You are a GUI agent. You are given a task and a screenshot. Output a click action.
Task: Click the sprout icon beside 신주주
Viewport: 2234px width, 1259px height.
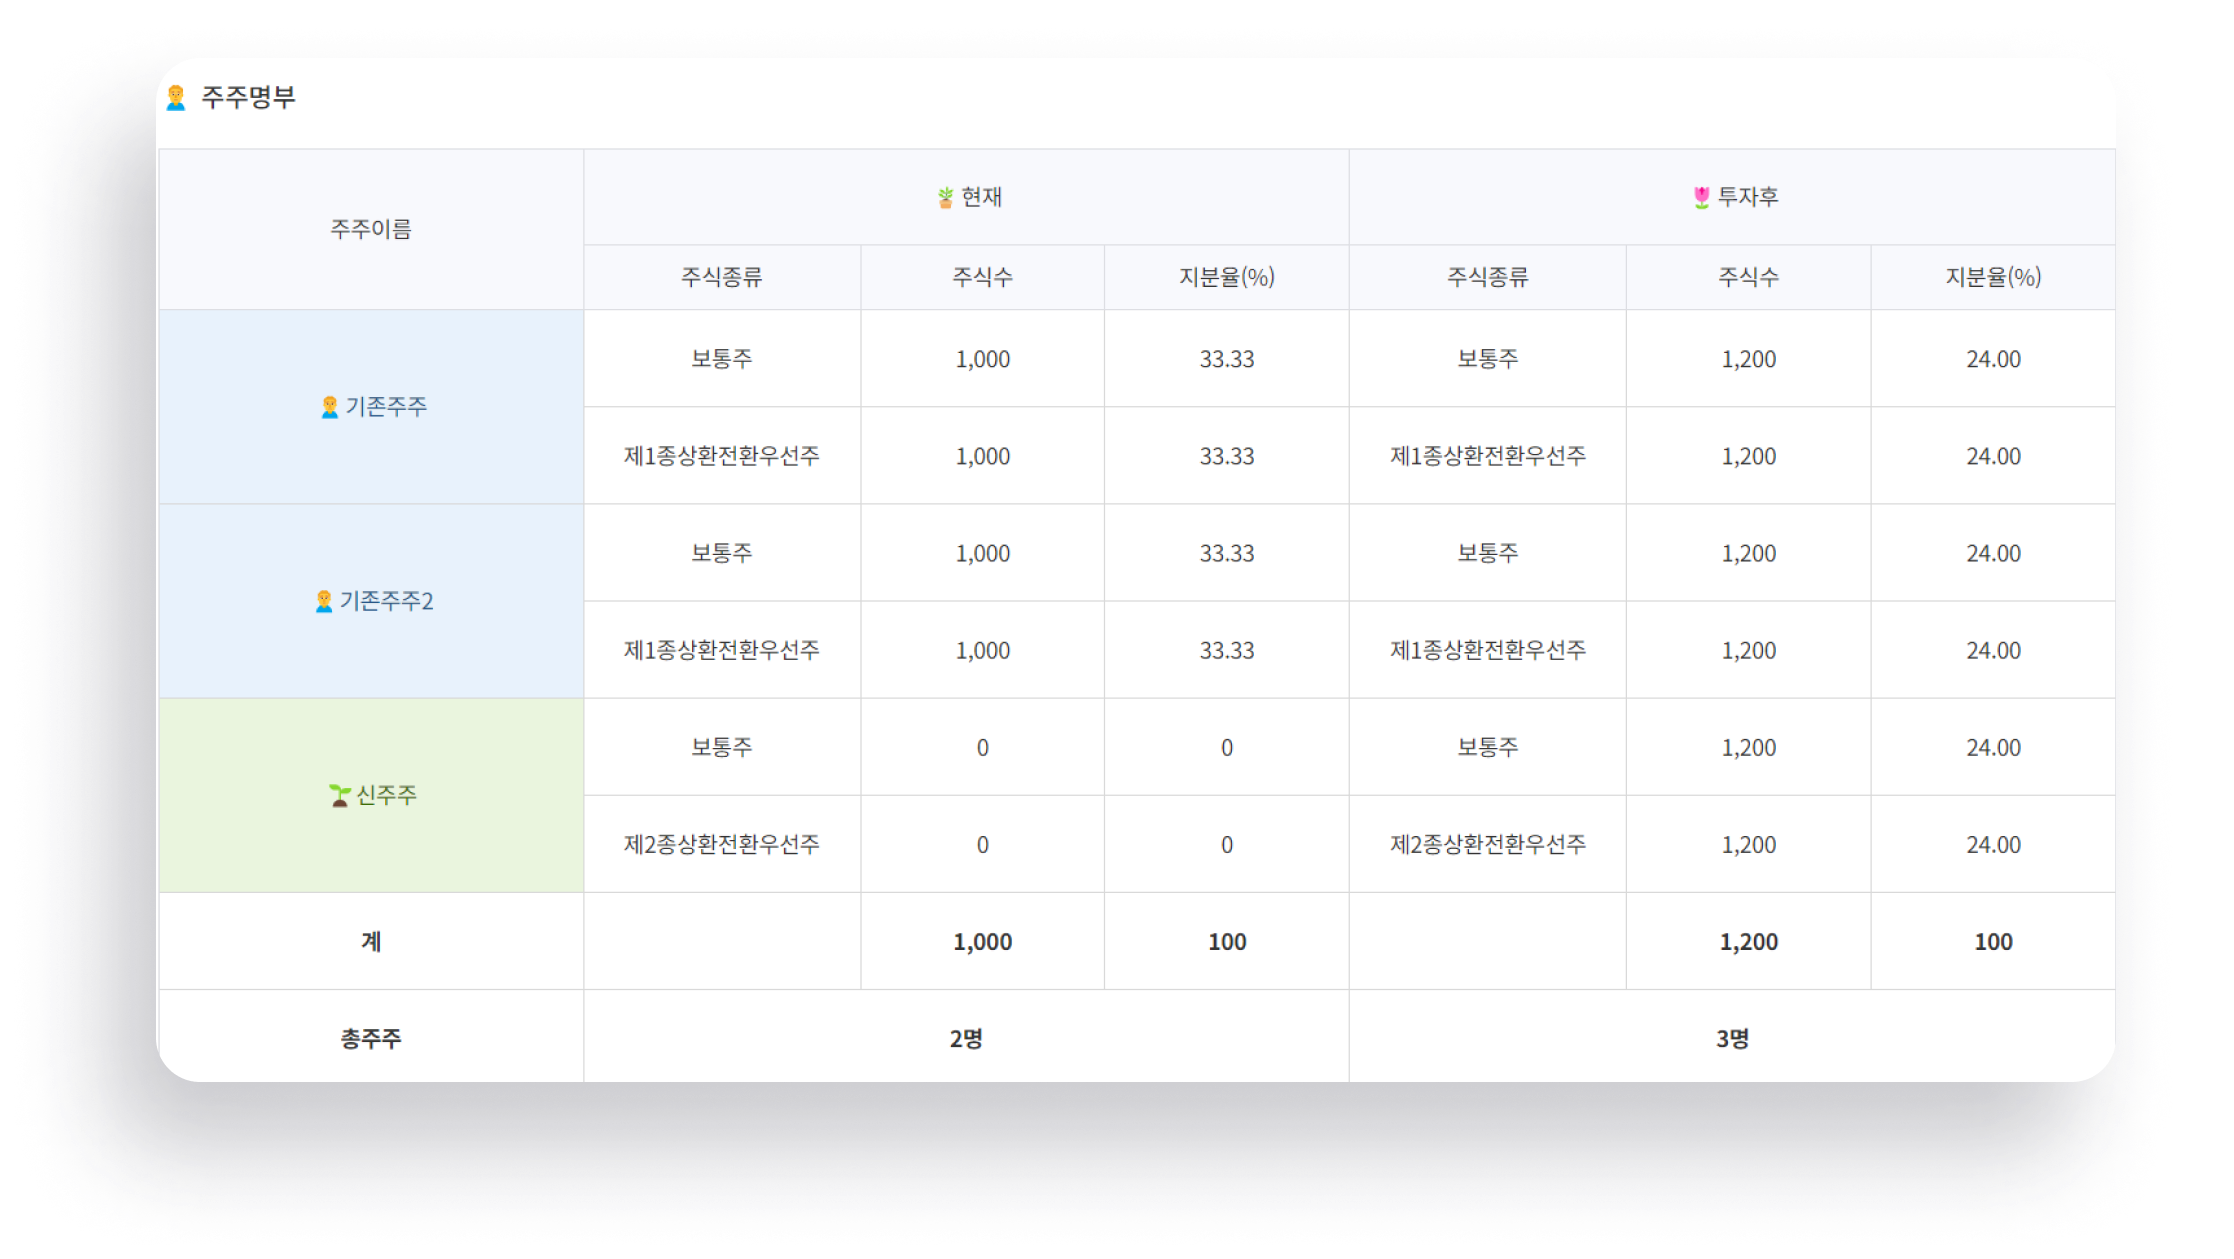click(x=340, y=795)
